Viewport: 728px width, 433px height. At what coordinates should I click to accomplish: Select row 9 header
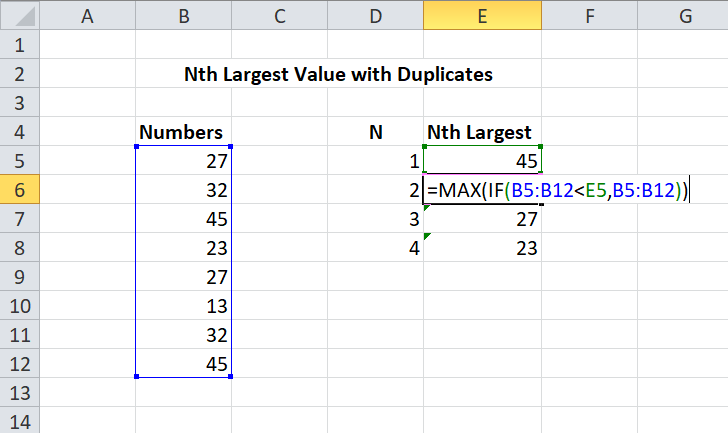(20, 277)
